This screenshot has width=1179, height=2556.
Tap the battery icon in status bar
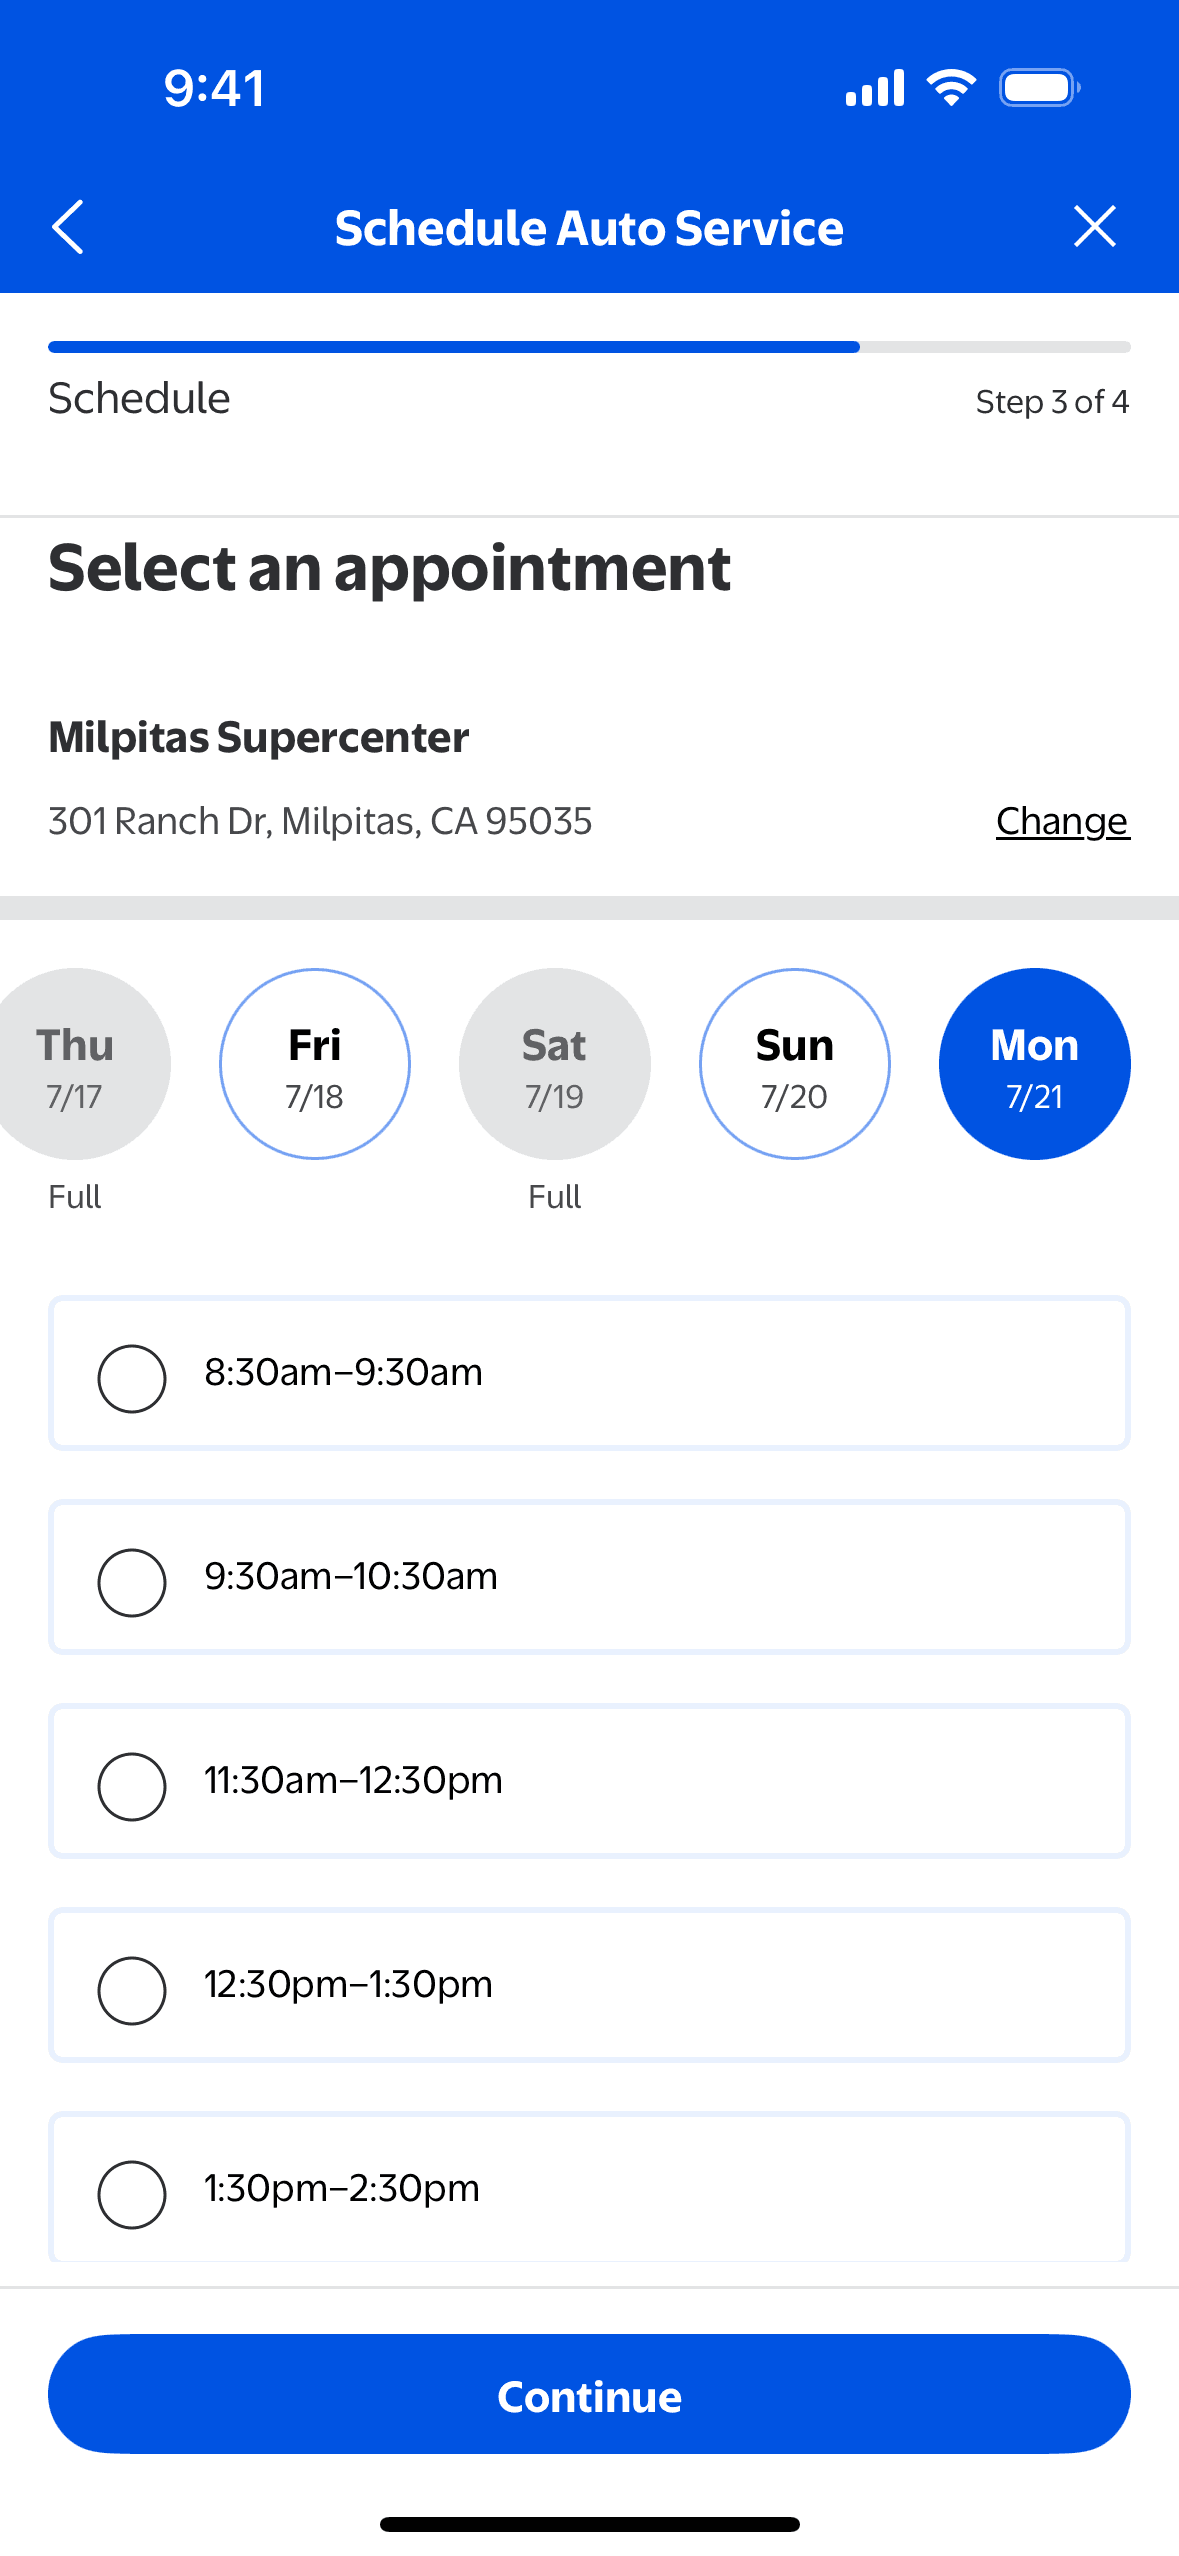point(1039,88)
